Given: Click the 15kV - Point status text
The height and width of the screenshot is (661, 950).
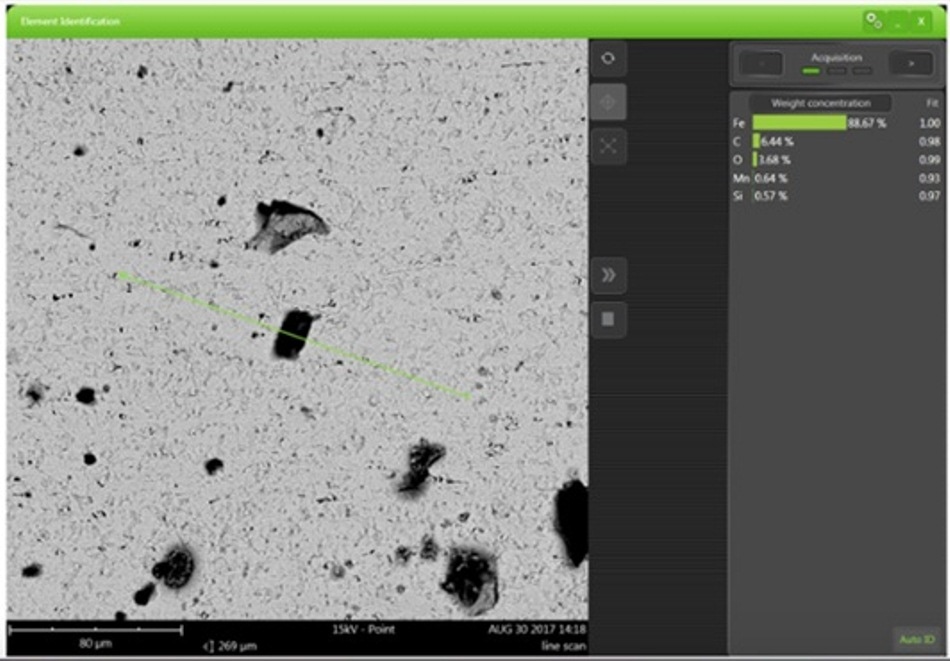Looking at the screenshot, I should click(363, 629).
